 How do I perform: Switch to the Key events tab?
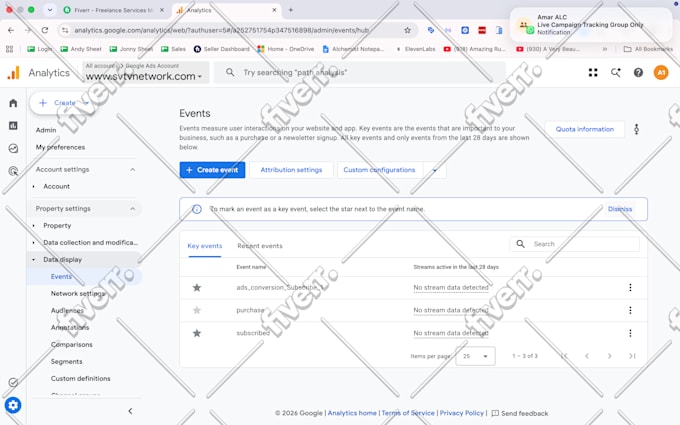pyautogui.click(x=205, y=246)
